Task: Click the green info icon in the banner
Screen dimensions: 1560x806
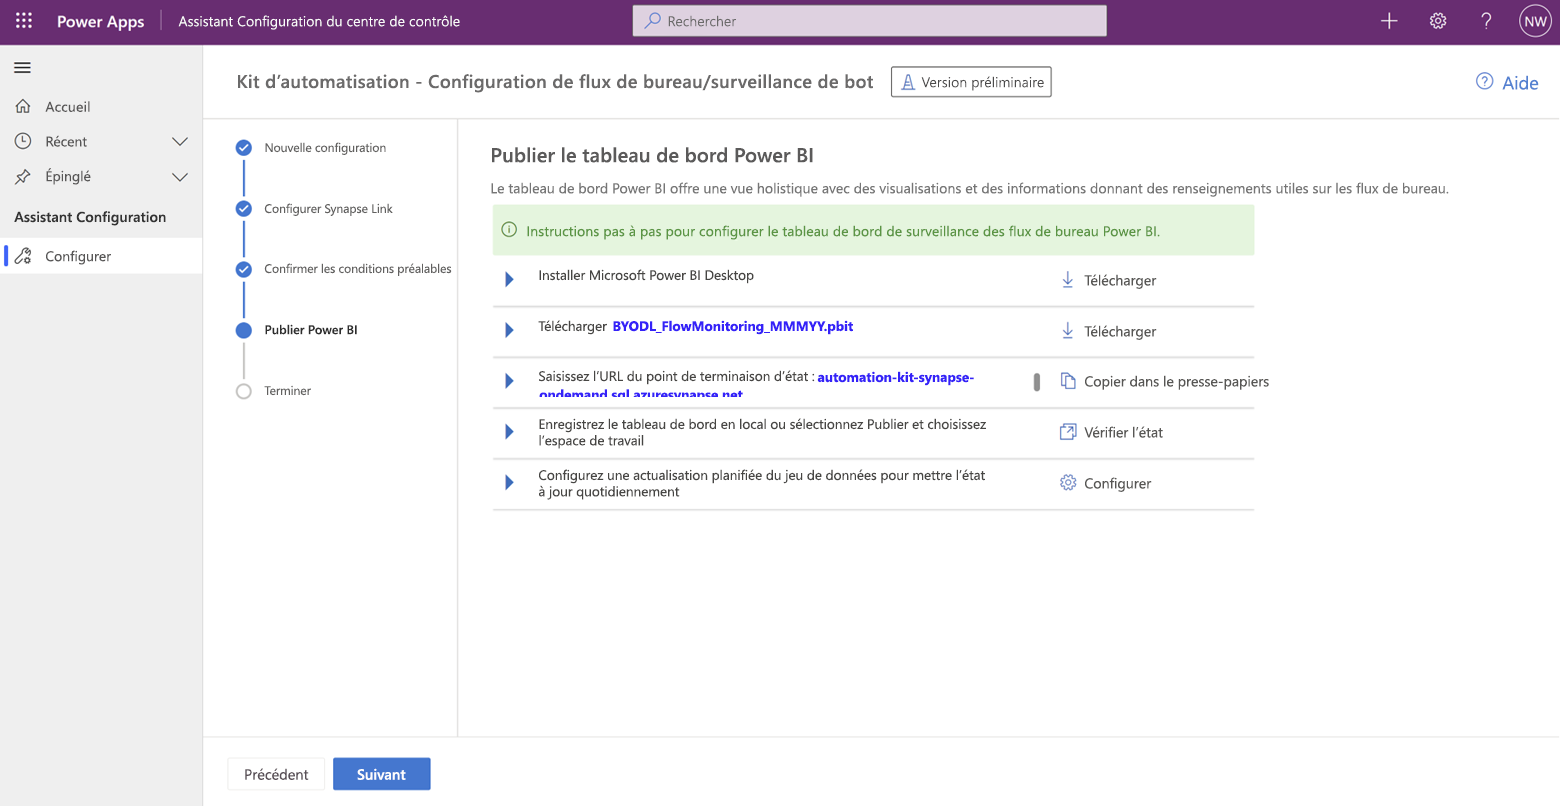Action: (x=509, y=231)
